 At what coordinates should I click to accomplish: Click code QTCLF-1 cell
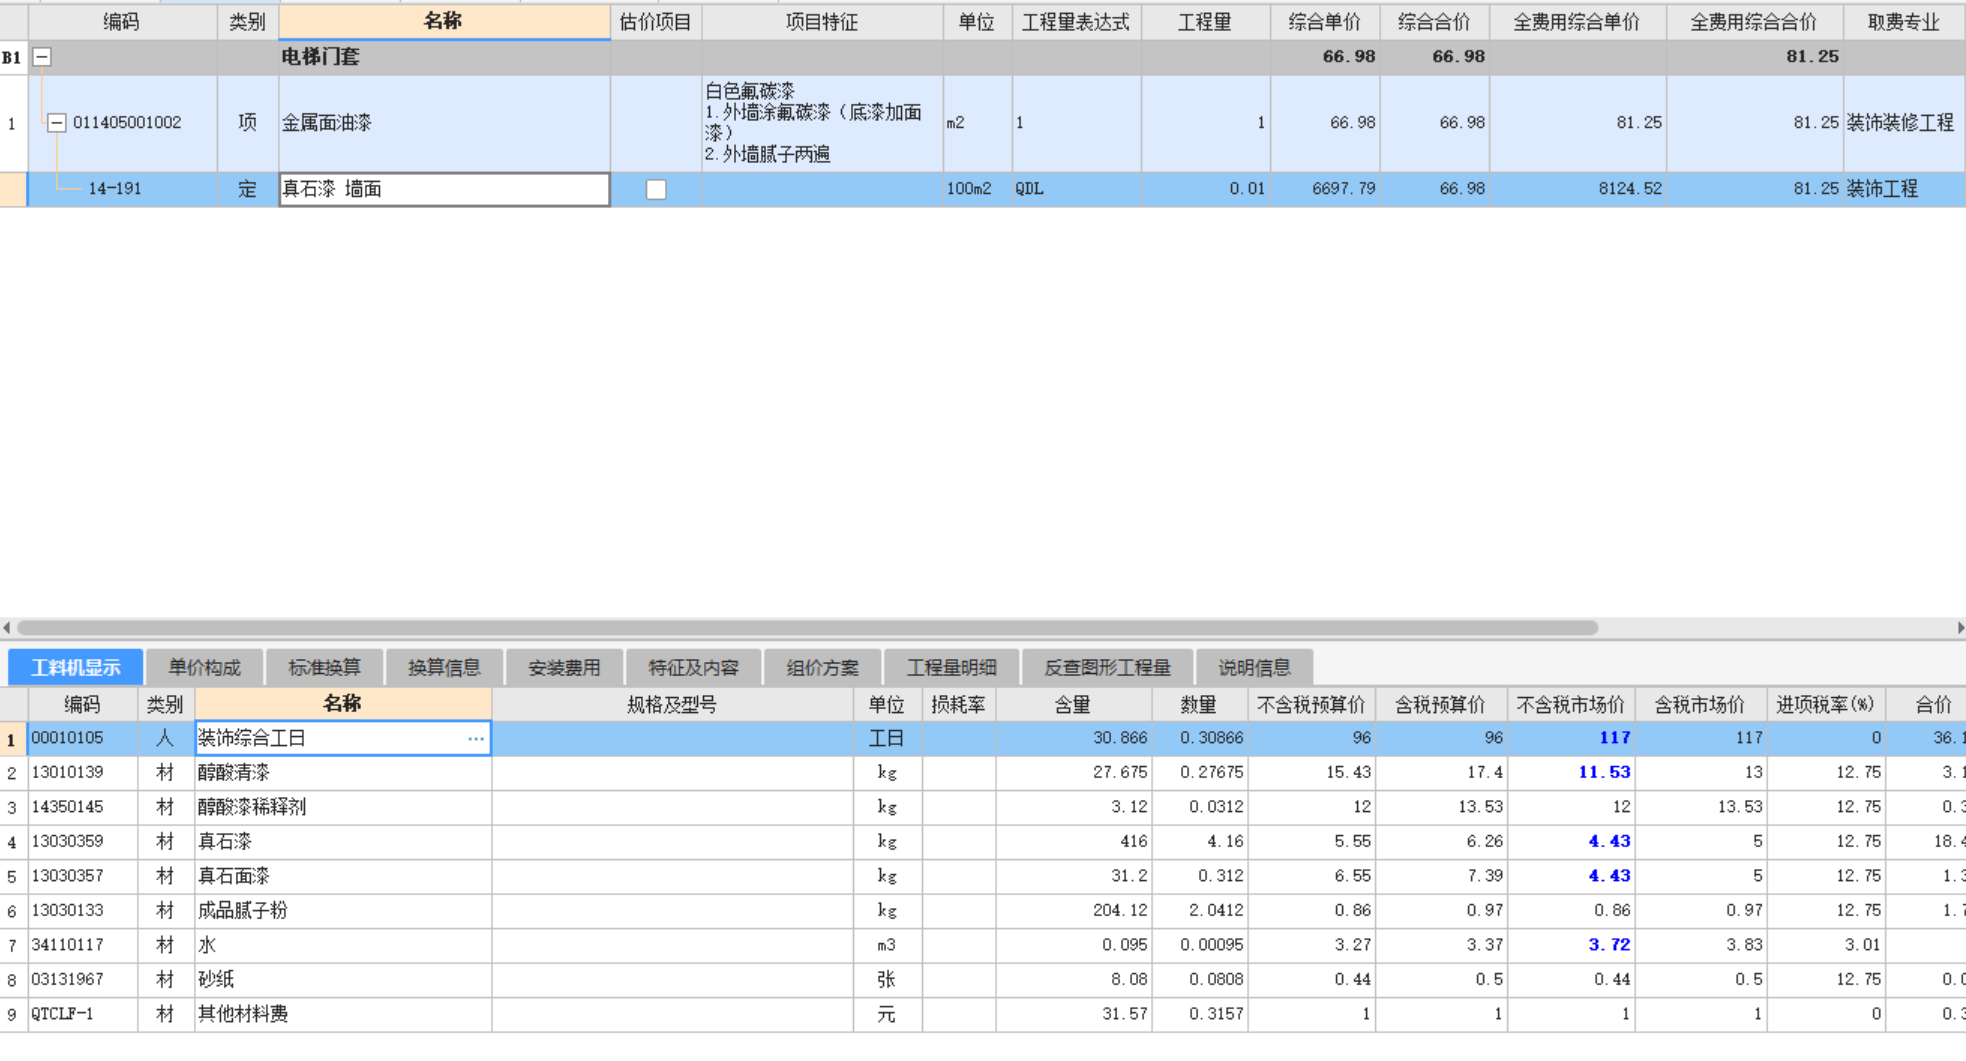pyautogui.click(x=82, y=1014)
